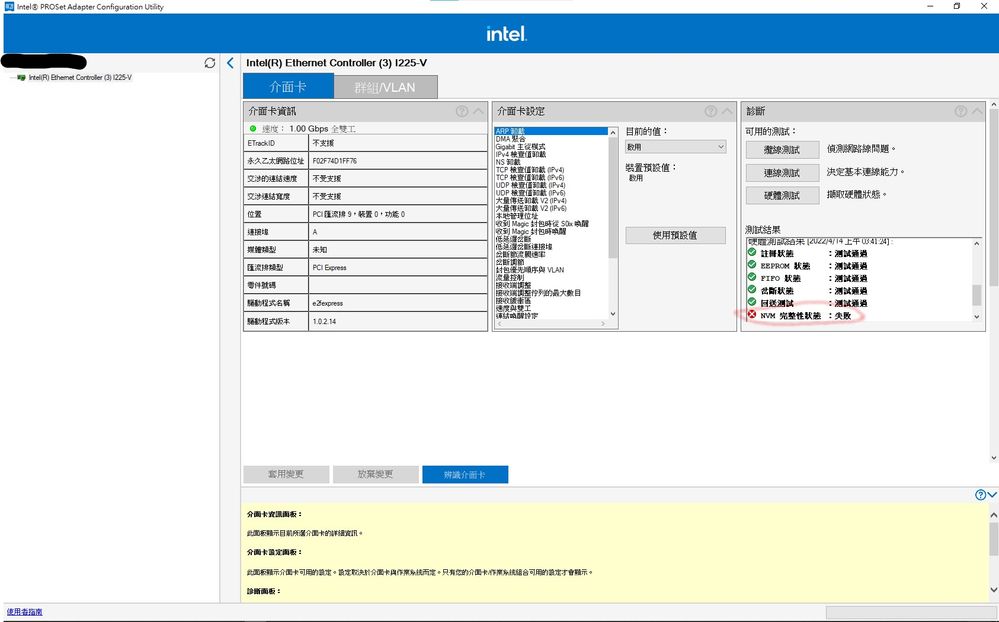Click the refresh adapter list icon

[x=210, y=62]
